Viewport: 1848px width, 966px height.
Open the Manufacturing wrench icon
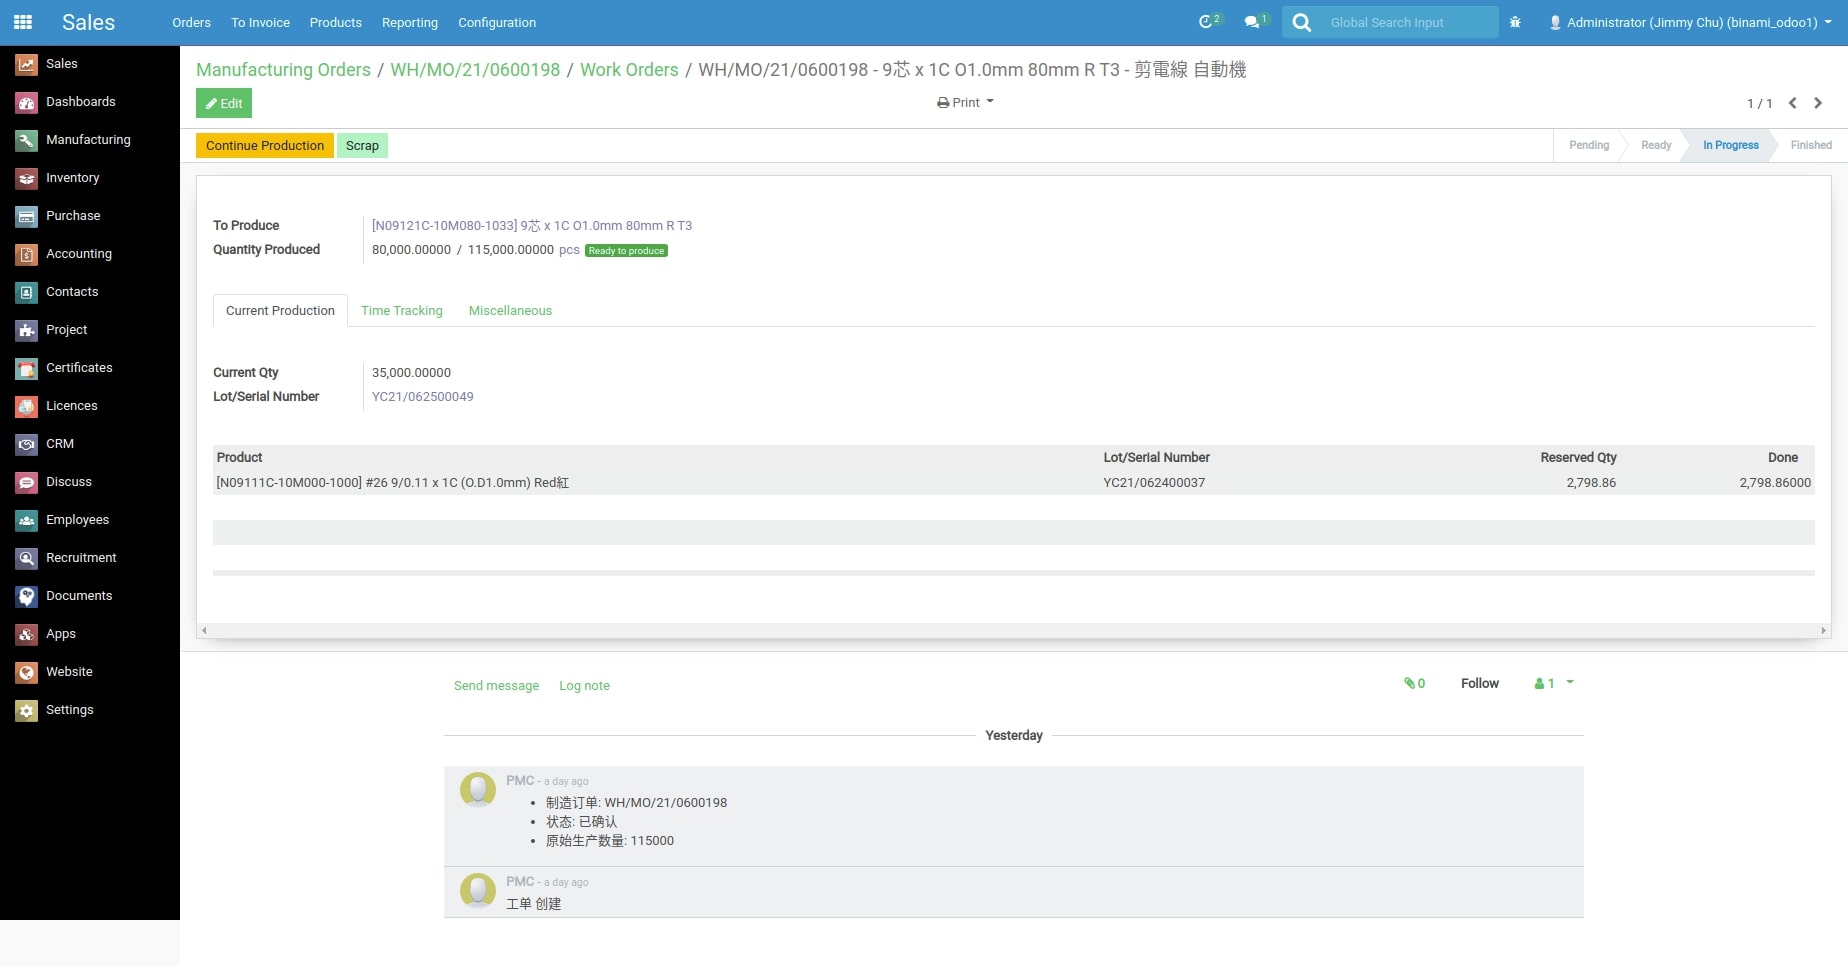click(x=27, y=140)
